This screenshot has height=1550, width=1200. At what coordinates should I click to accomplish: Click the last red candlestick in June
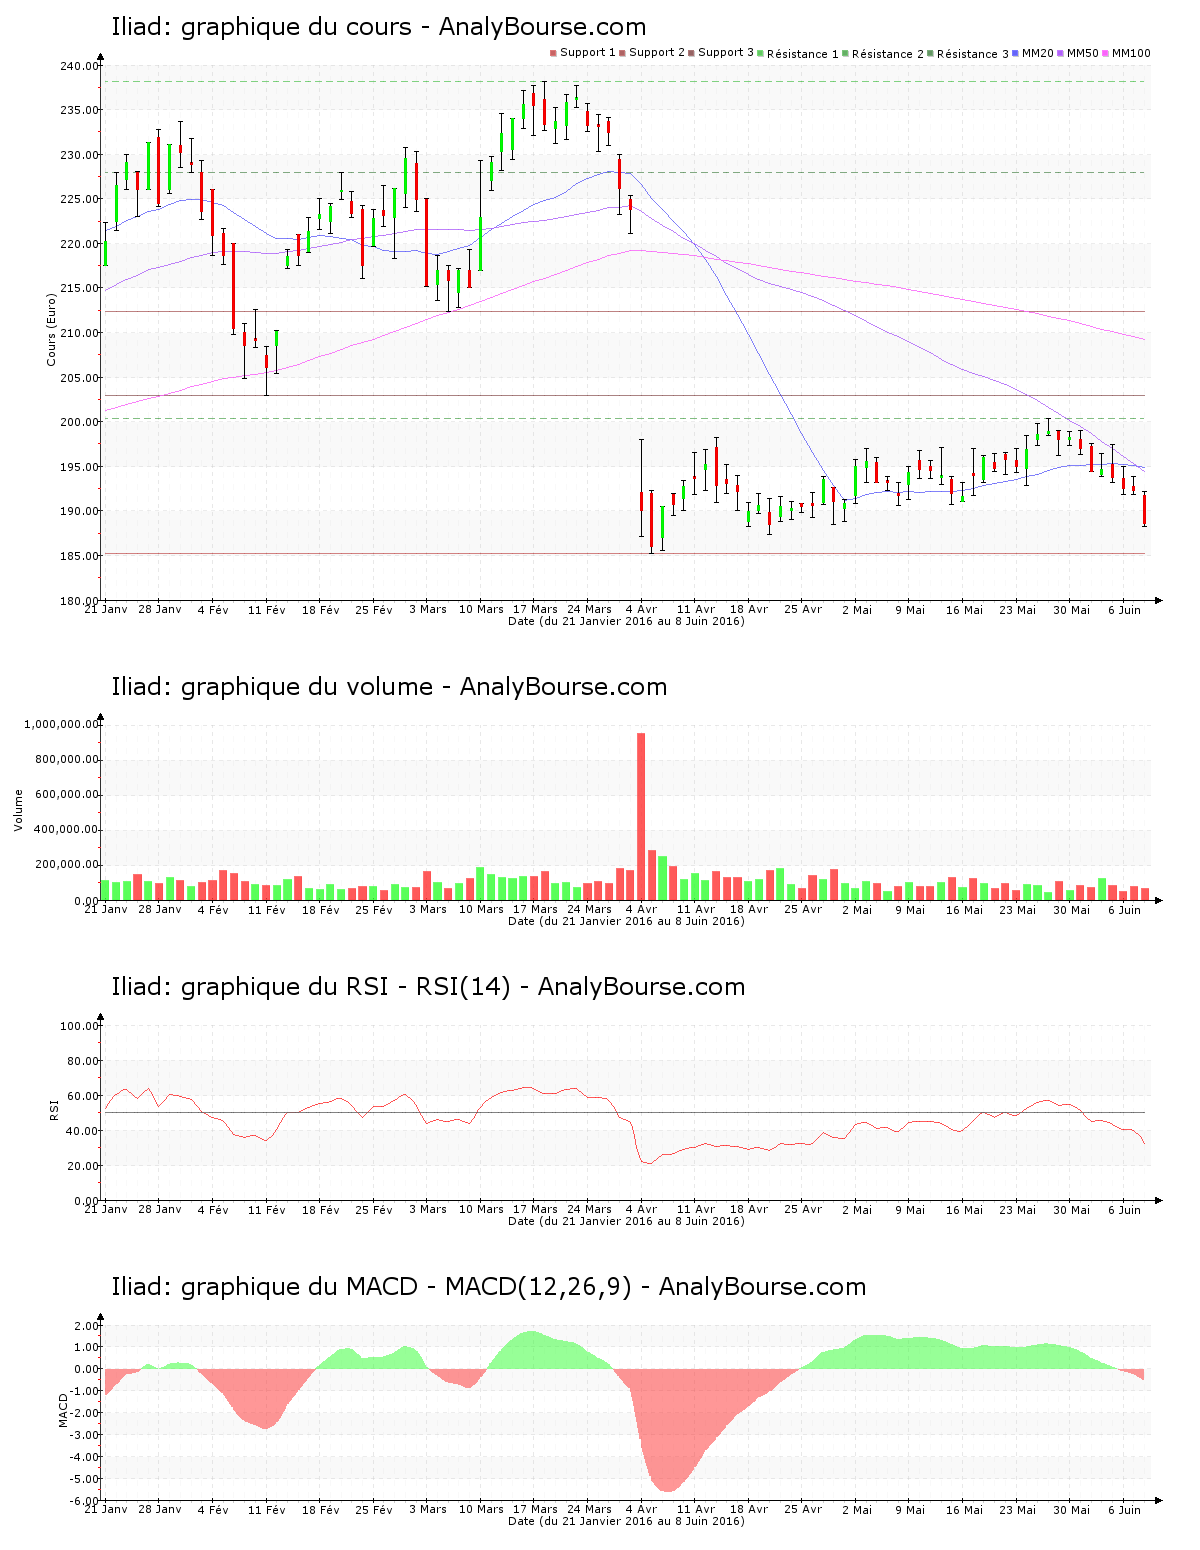click(1144, 509)
